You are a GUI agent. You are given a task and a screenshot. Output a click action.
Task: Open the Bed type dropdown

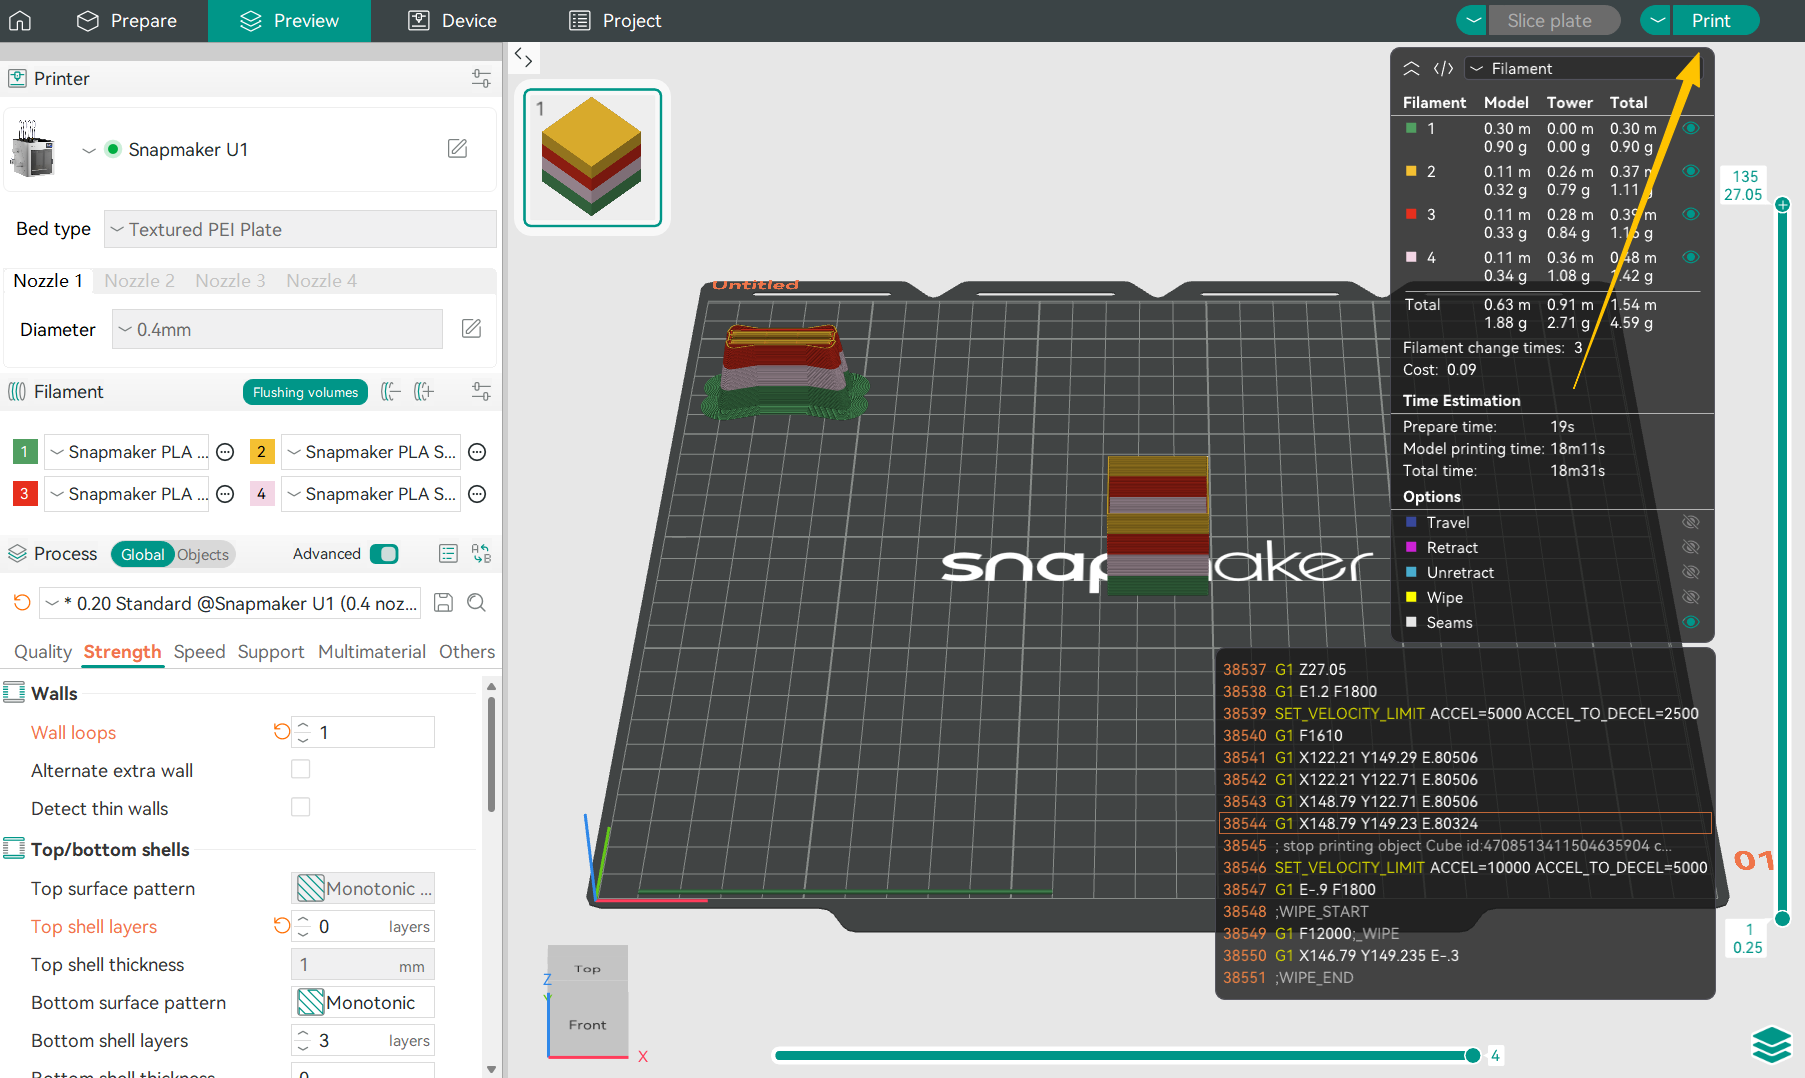(300, 229)
